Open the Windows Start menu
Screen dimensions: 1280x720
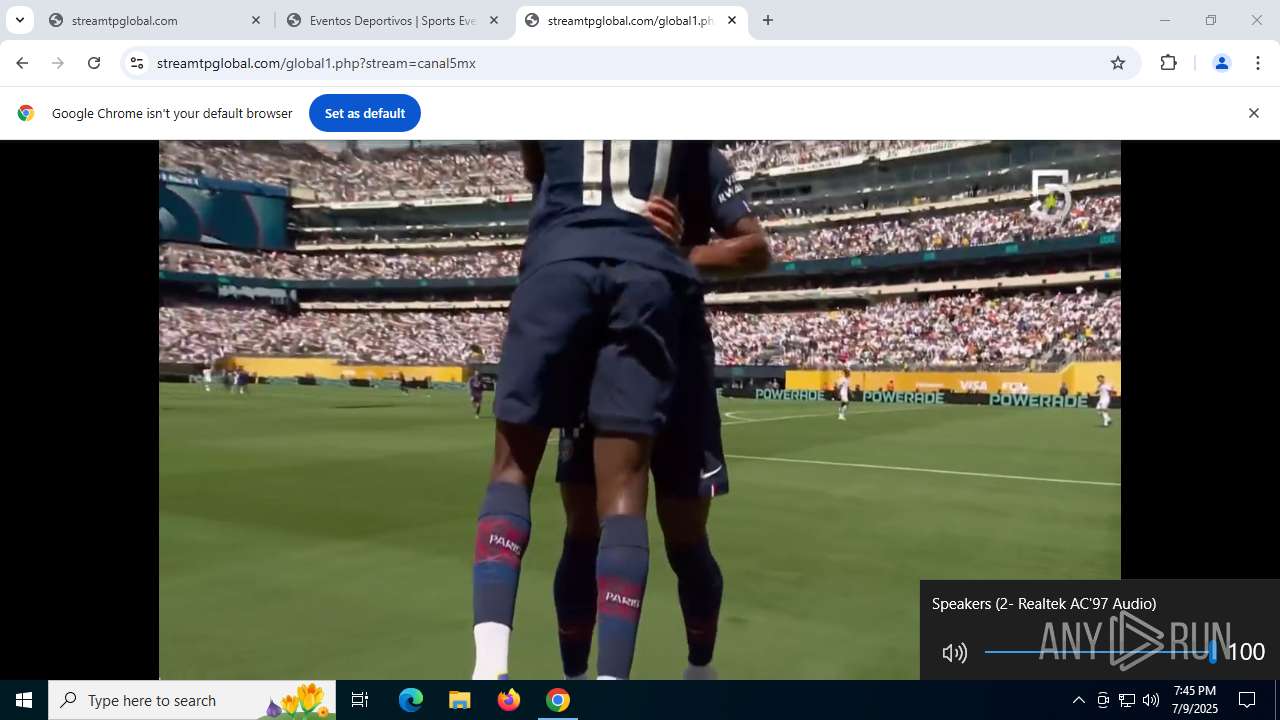coord(24,700)
